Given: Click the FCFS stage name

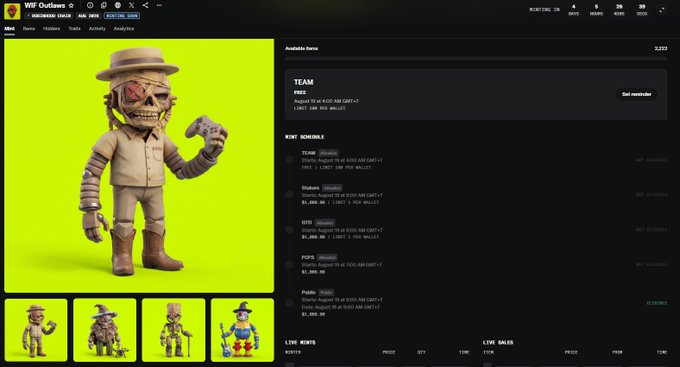Looking at the screenshot, I should [308, 257].
